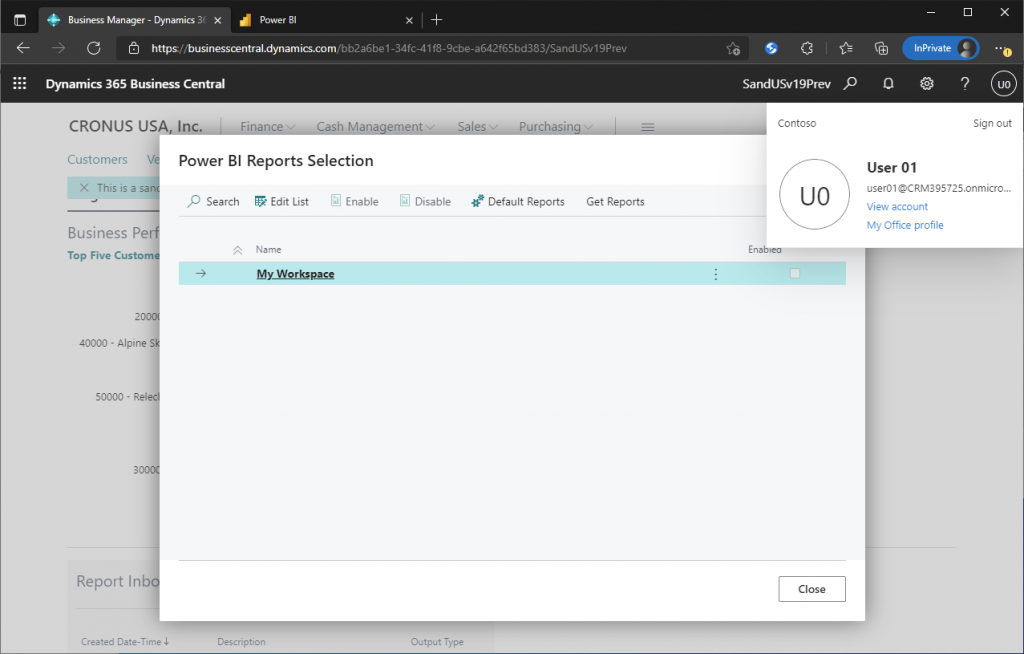Open the app launcher waffle icon

coord(20,84)
